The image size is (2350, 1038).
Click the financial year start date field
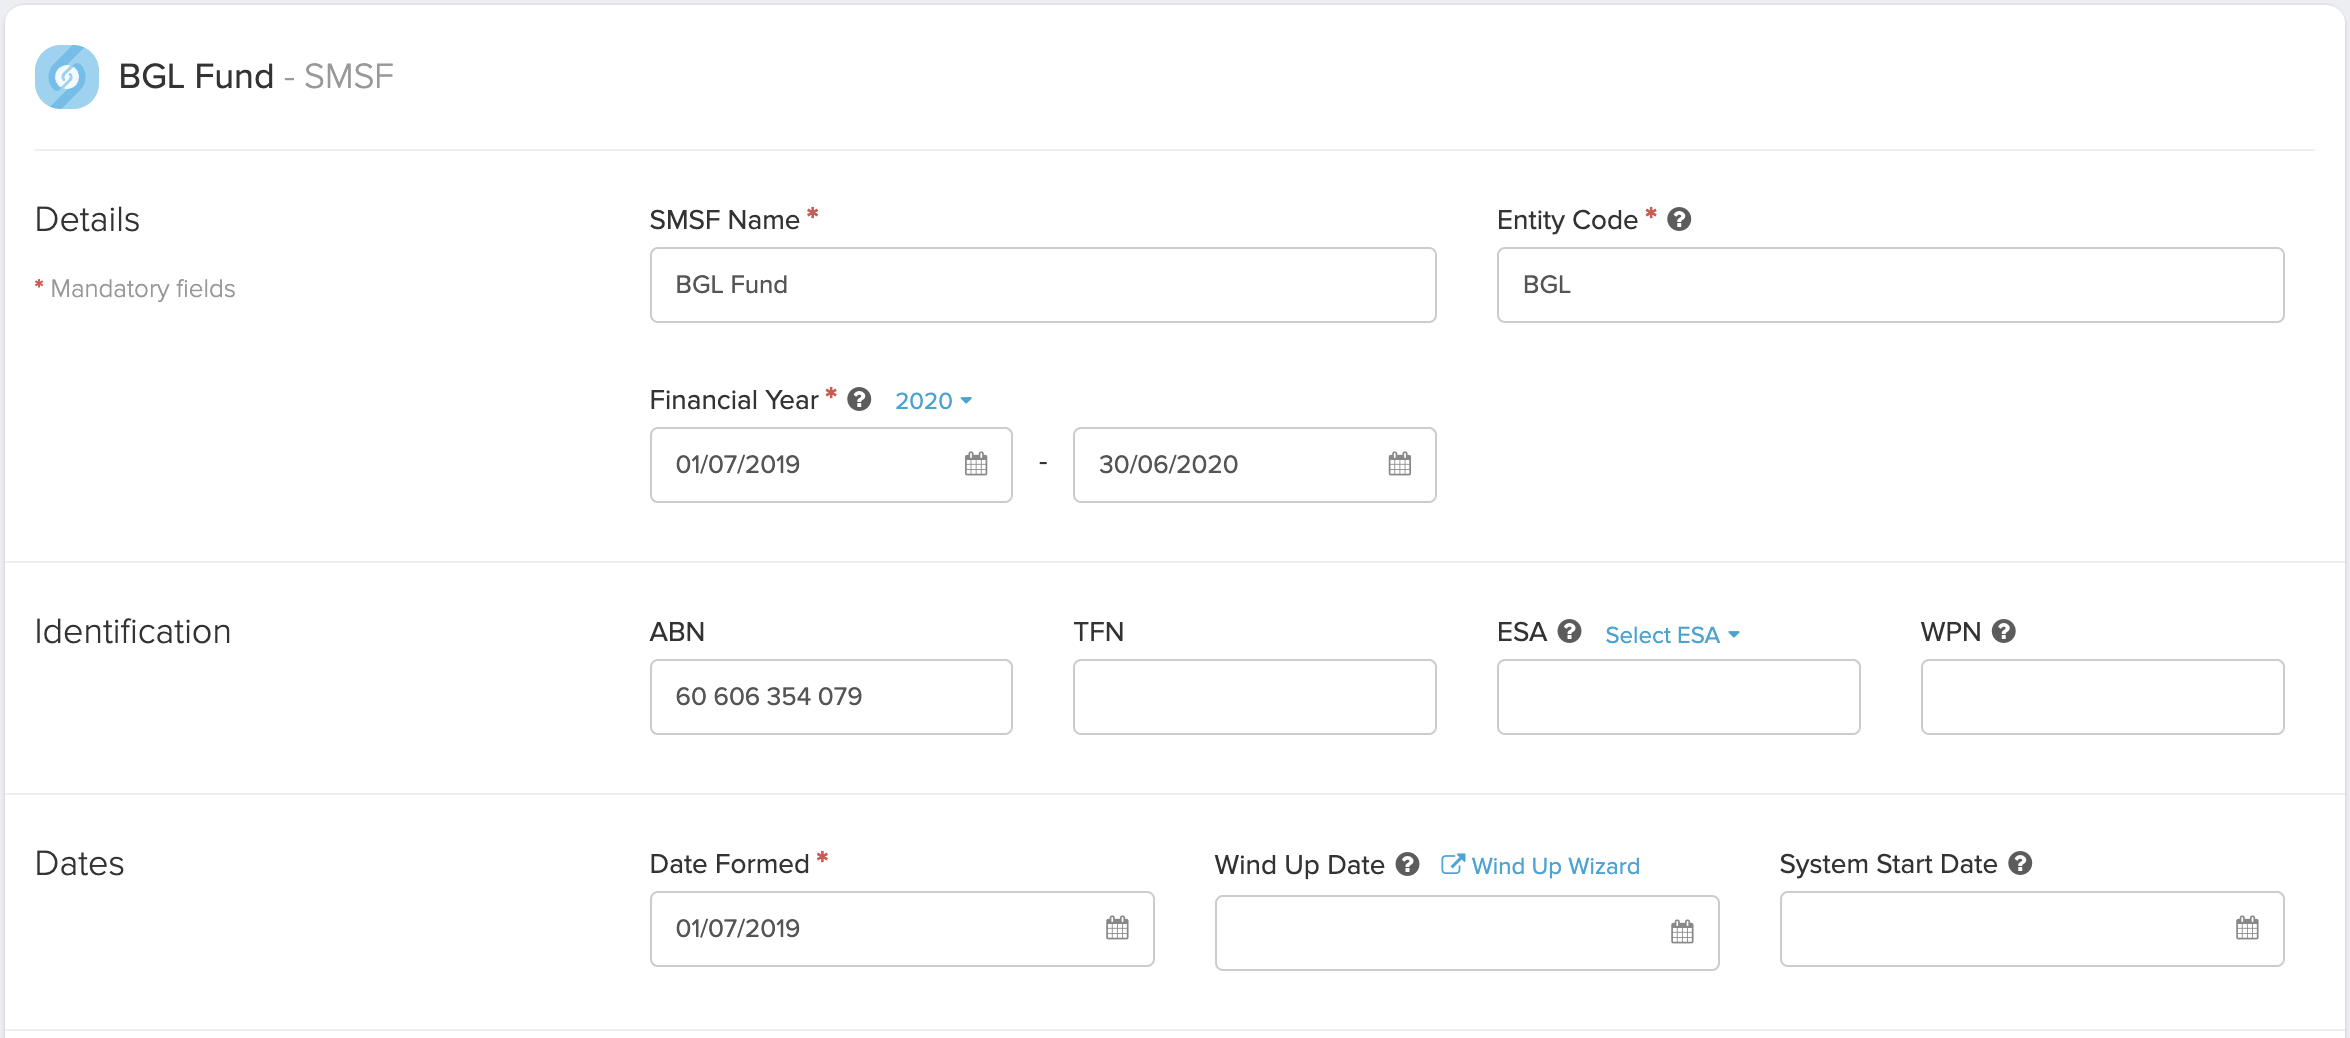click(x=831, y=465)
